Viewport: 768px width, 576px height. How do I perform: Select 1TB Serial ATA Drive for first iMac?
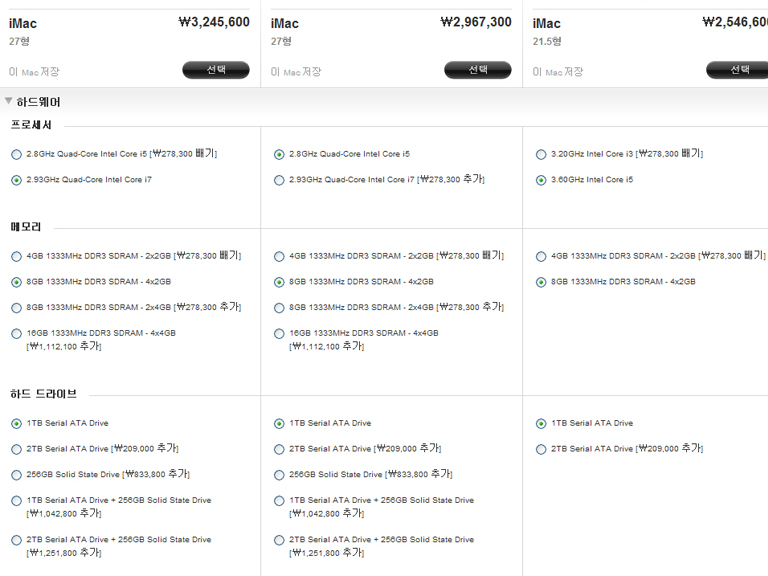[16, 424]
